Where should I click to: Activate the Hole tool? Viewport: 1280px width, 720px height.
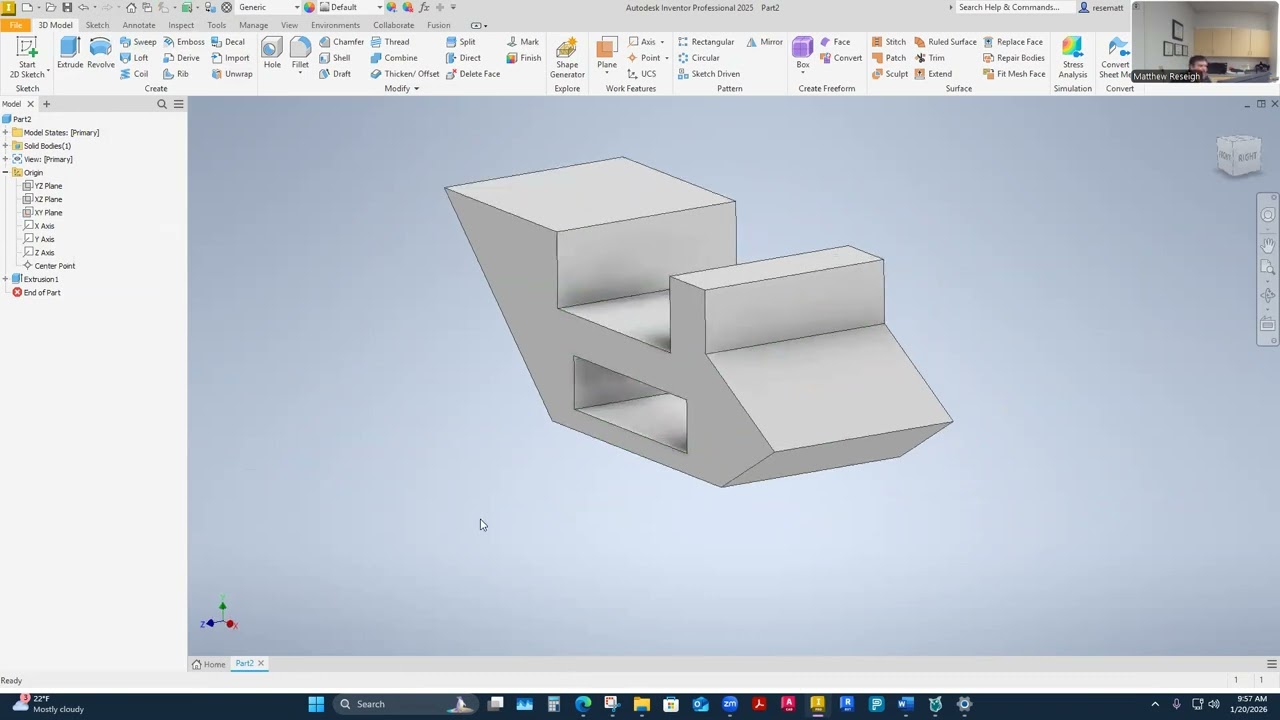pyautogui.click(x=272, y=53)
